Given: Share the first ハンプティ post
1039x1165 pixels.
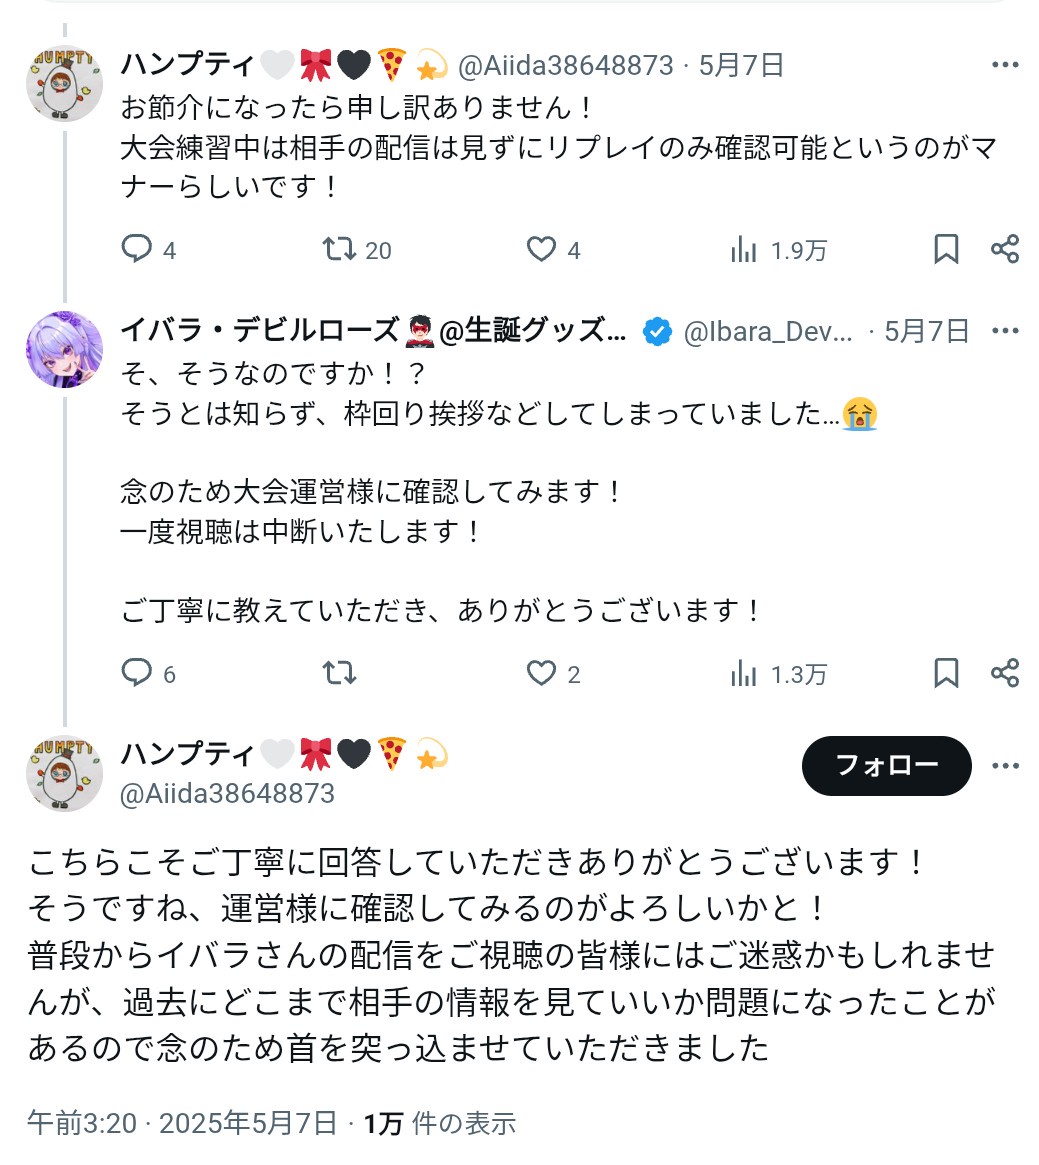Looking at the screenshot, I should click(1005, 249).
